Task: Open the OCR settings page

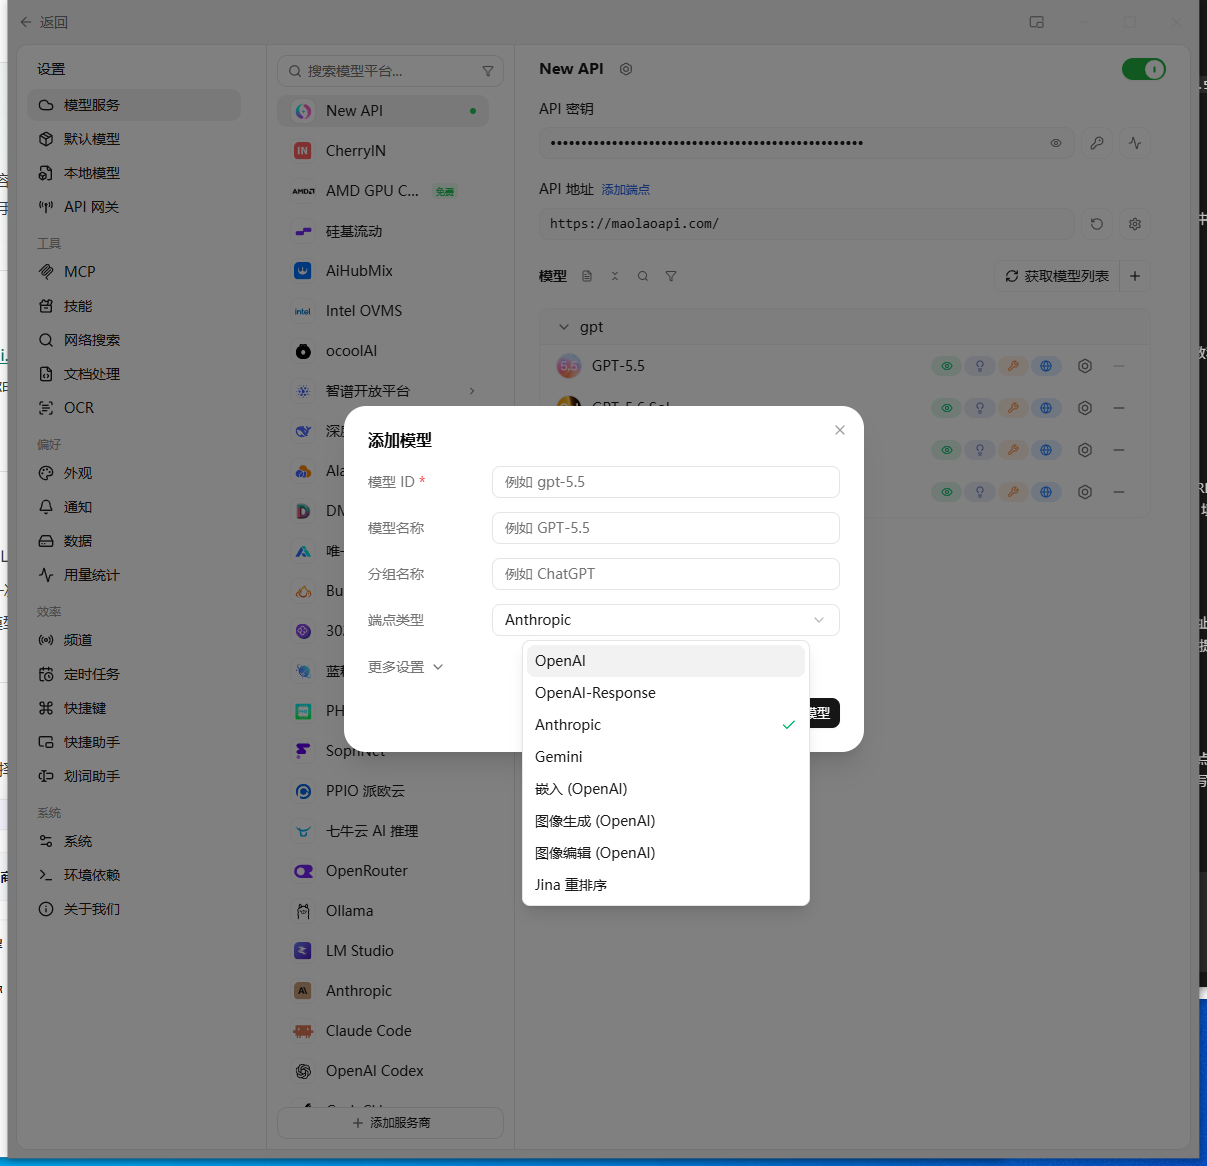Action: (x=134, y=408)
